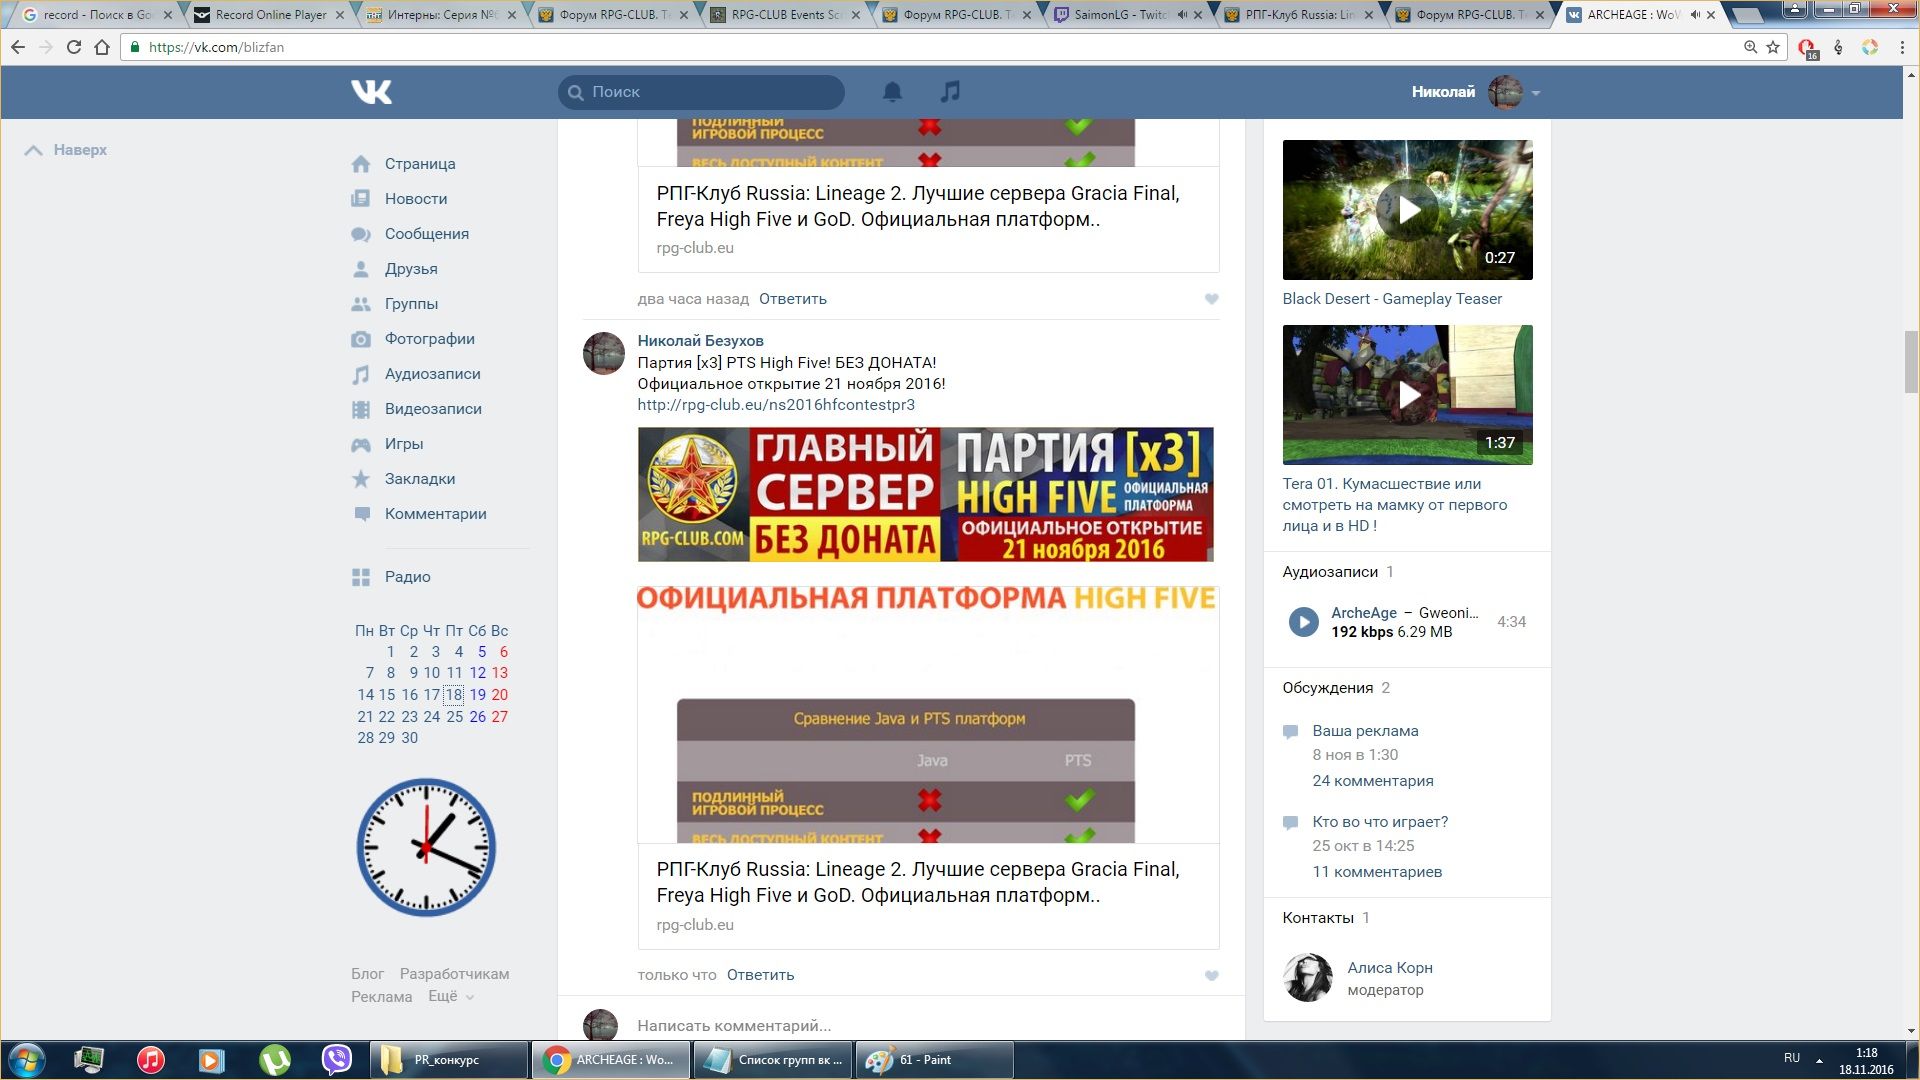Switch to the SaimonLG Twitch tab
The image size is (1920, 1080).
1130,15
